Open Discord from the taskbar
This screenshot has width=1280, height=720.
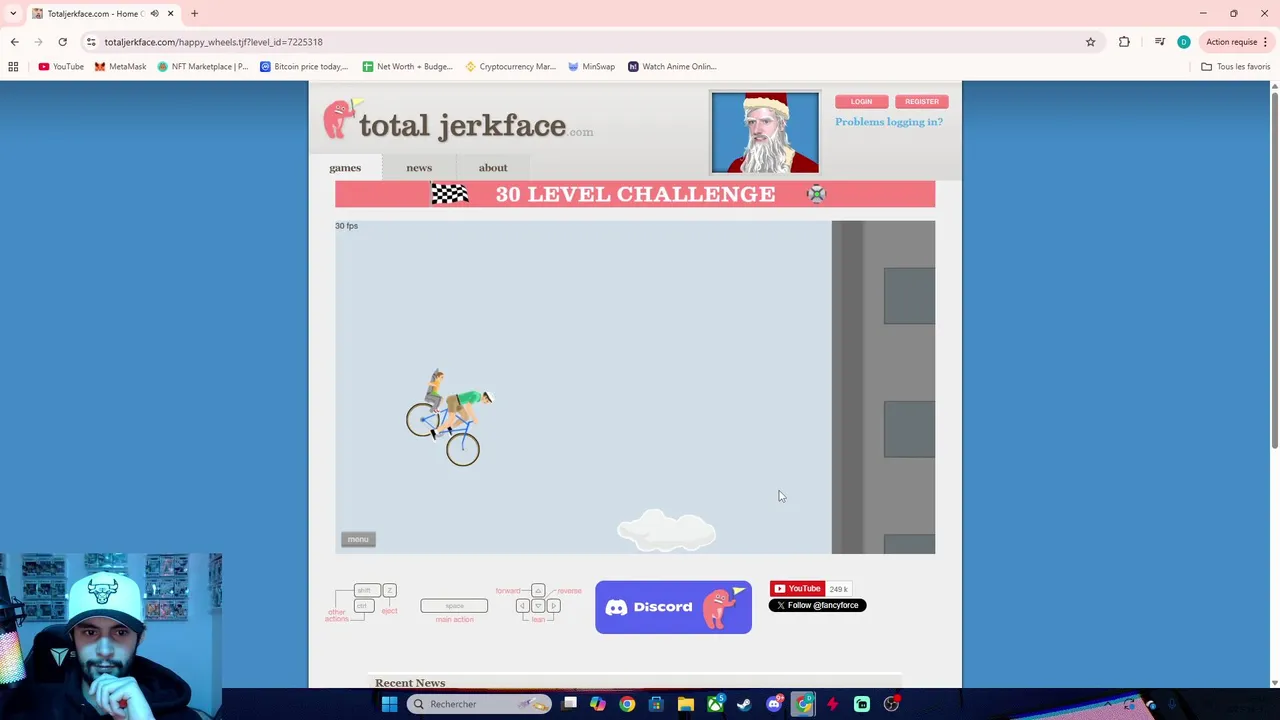(x=774, y=704)
